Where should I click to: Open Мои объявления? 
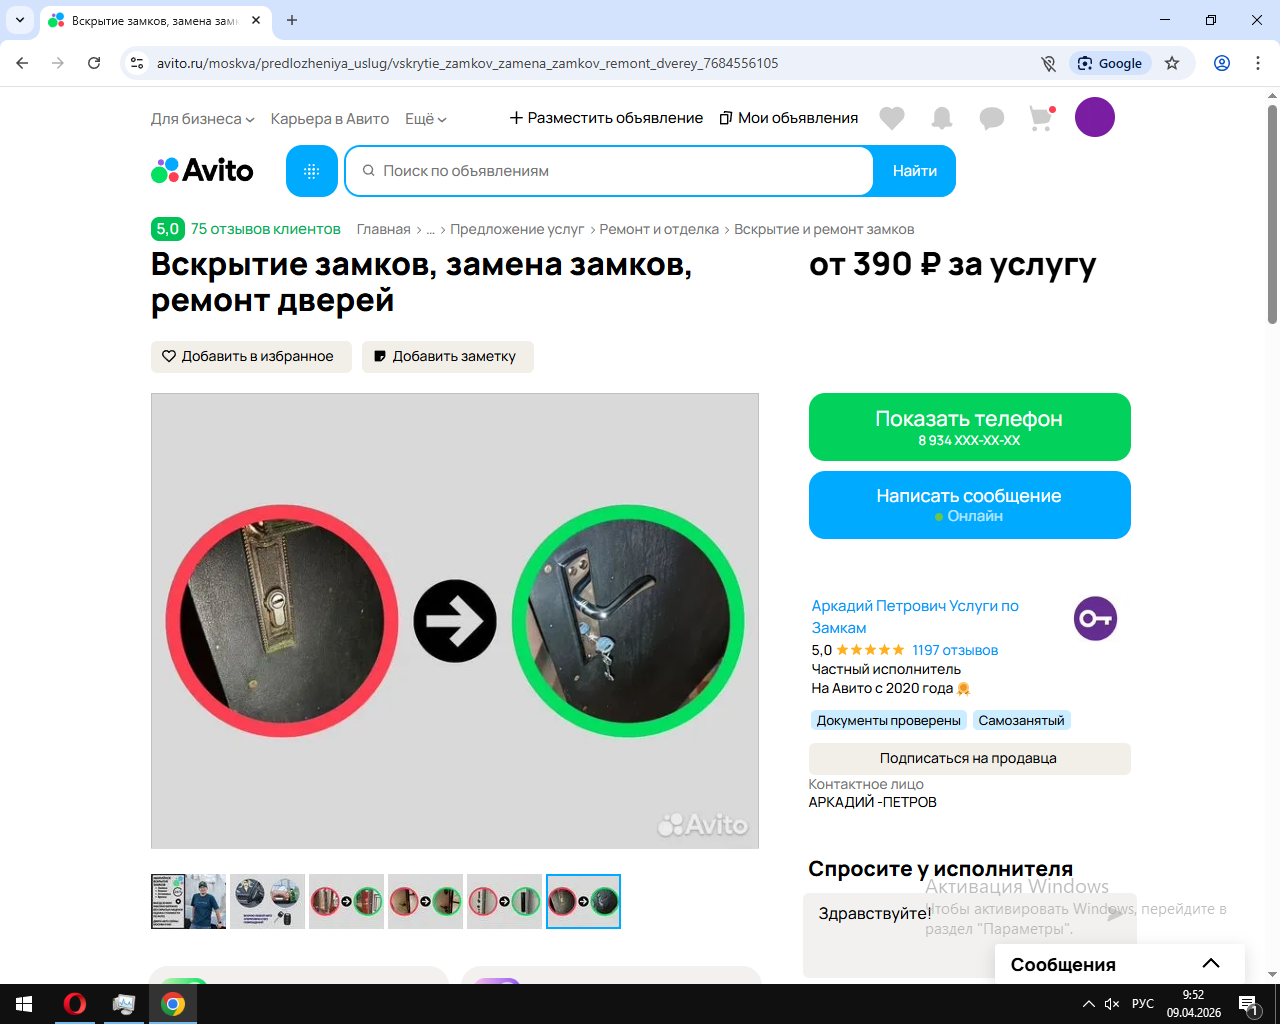tap(788, 118)
